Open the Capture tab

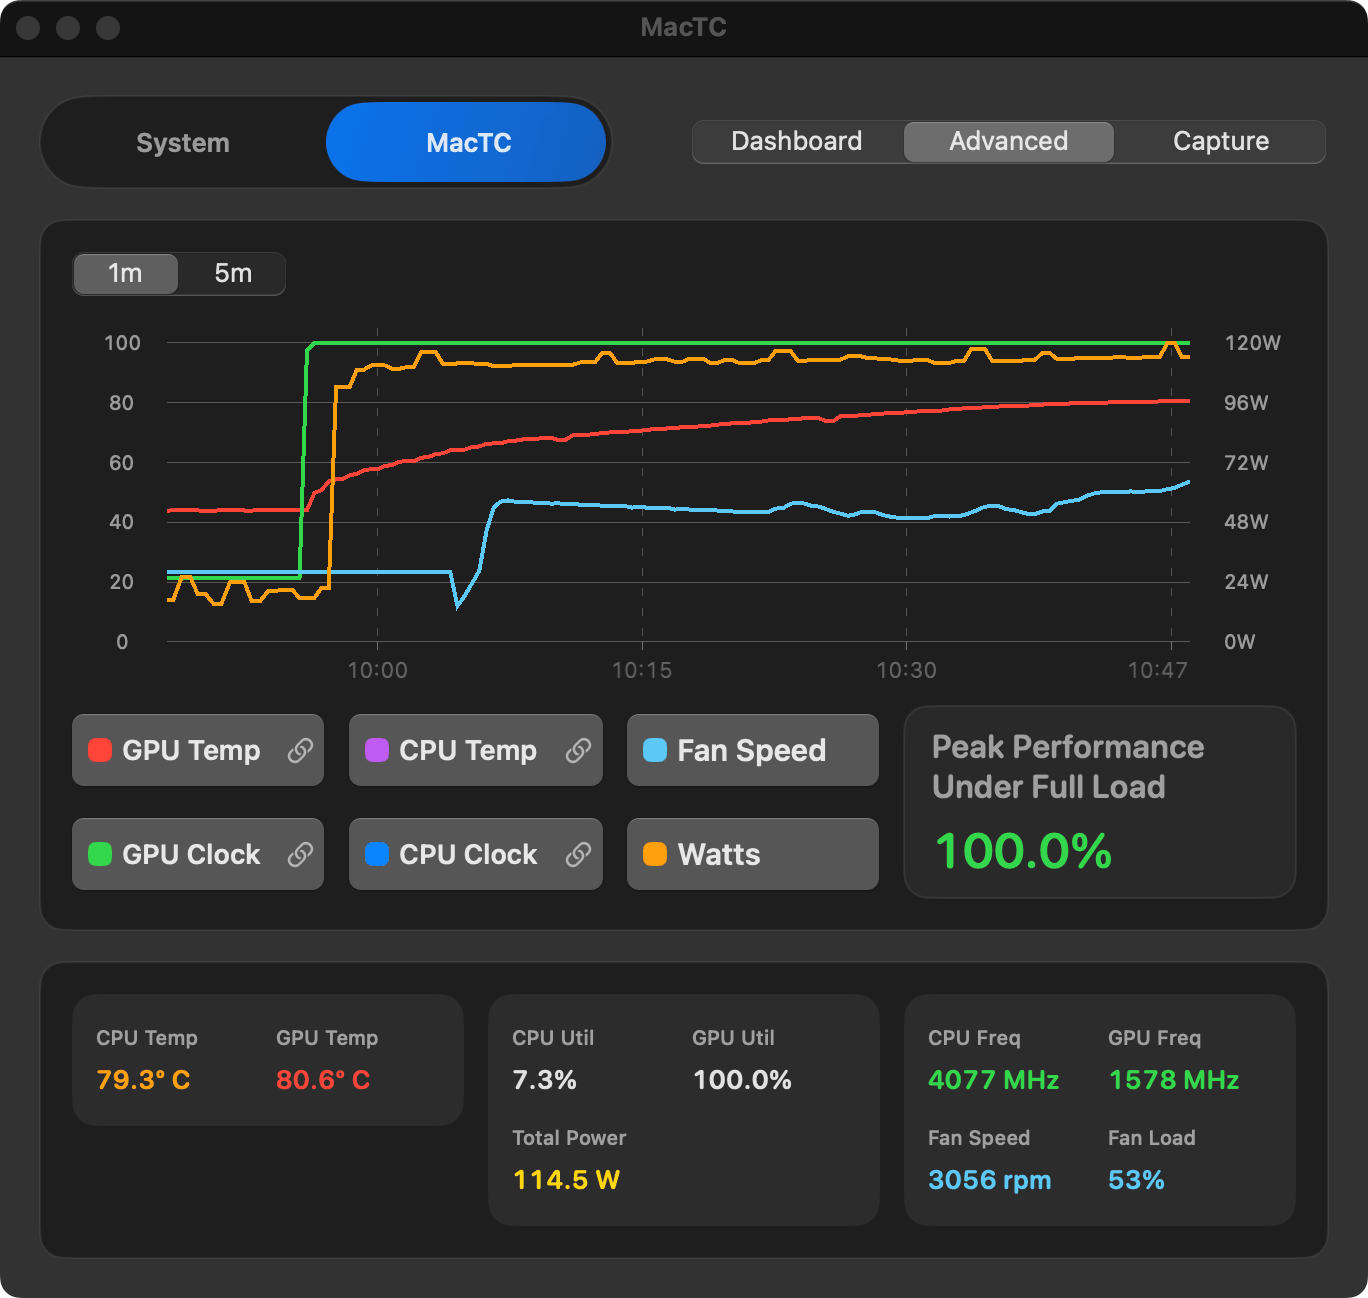point(1220,141)
